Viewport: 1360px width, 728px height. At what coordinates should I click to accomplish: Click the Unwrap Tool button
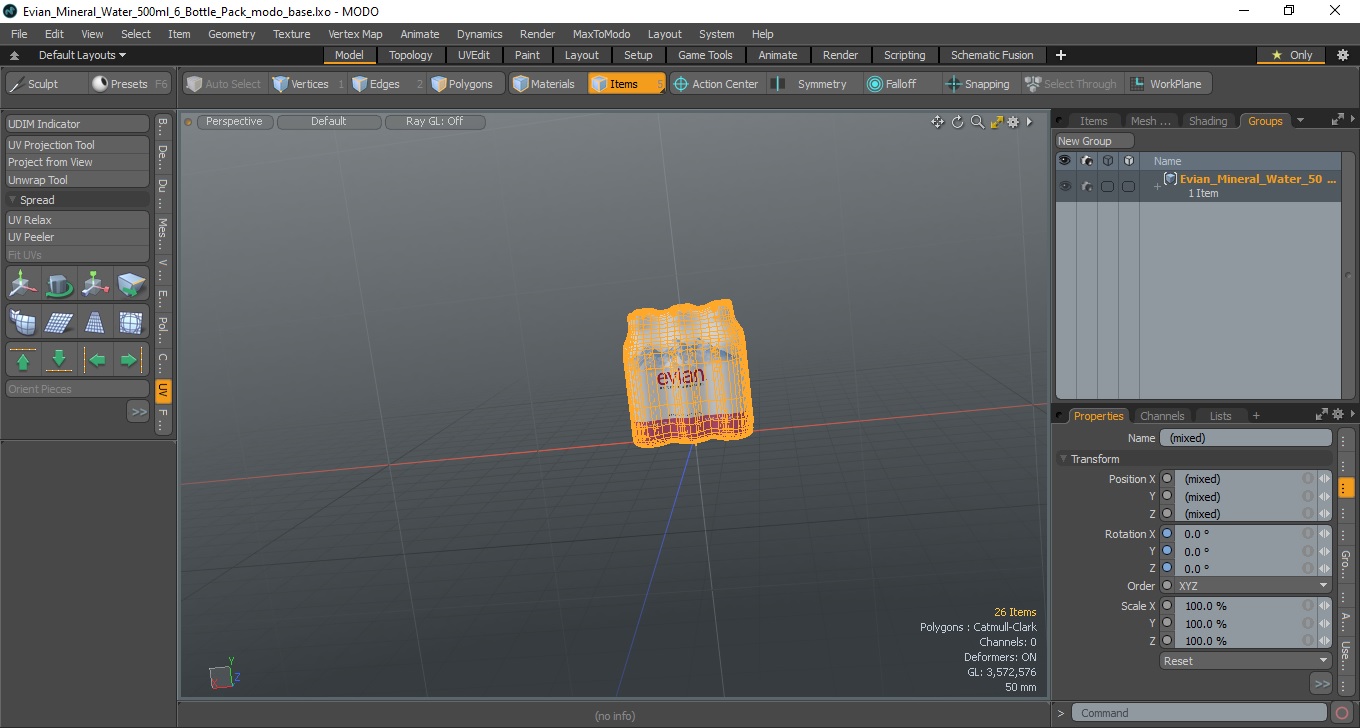click(x=78, y=180)
